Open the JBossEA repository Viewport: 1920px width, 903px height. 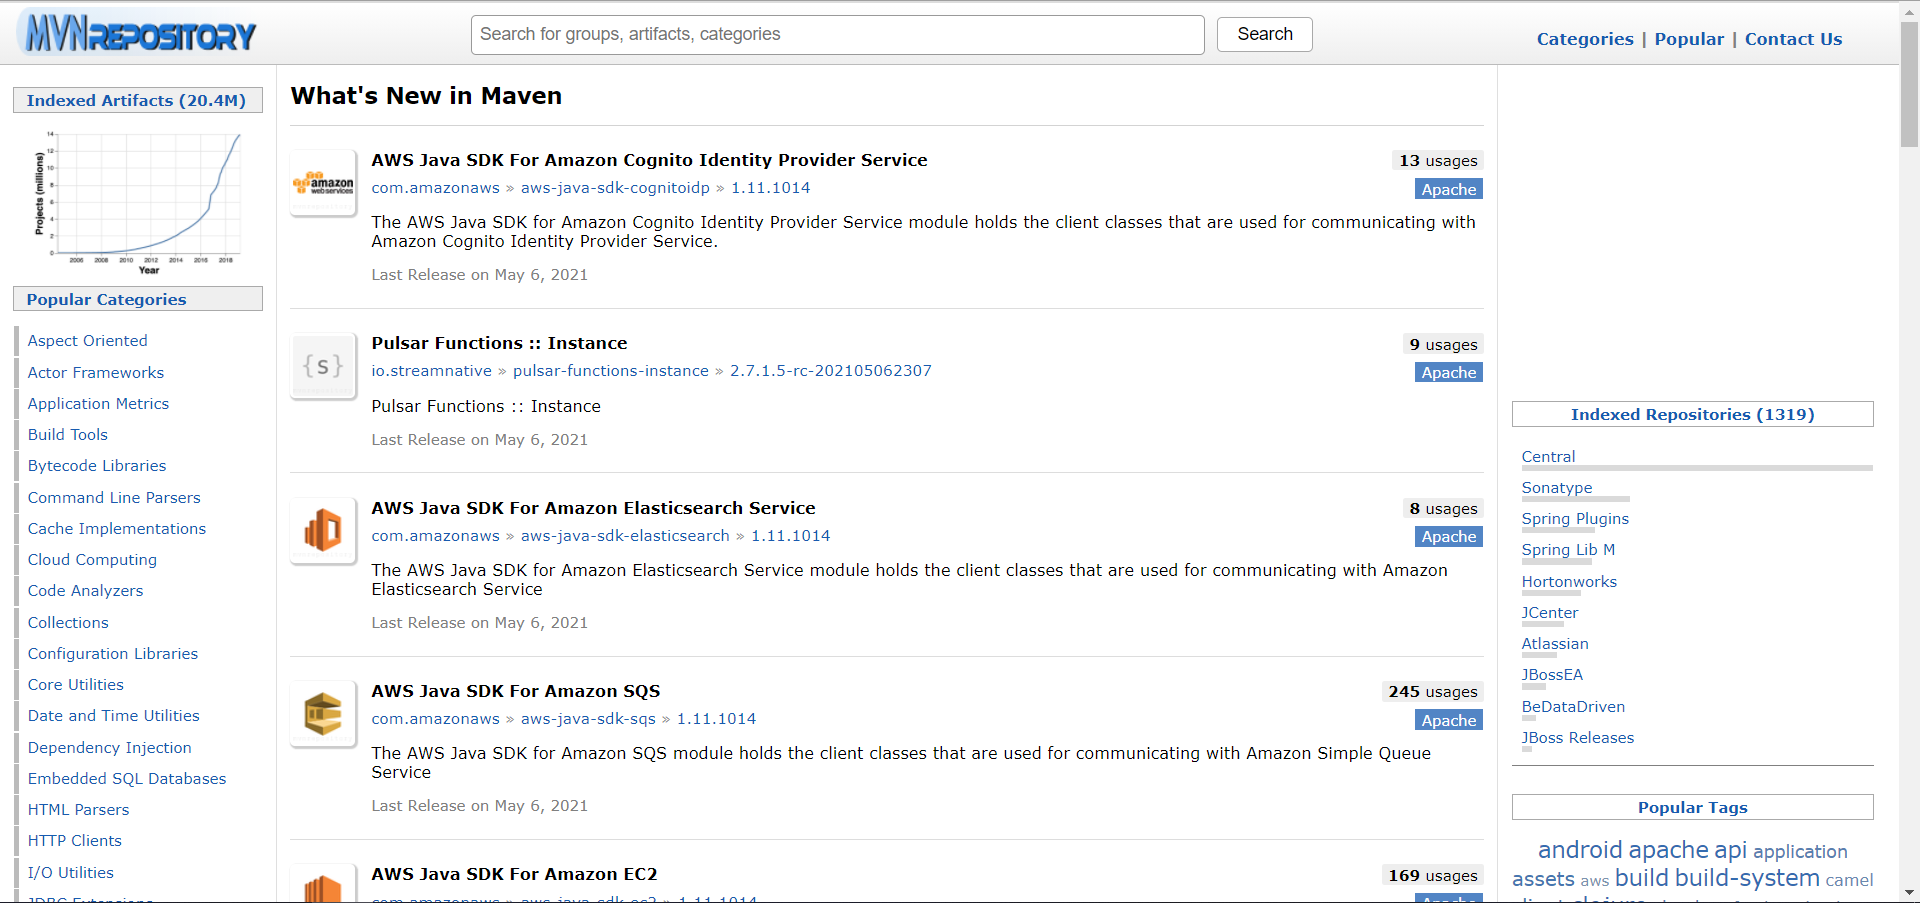pyautogui.click(x=1552, y=675)
